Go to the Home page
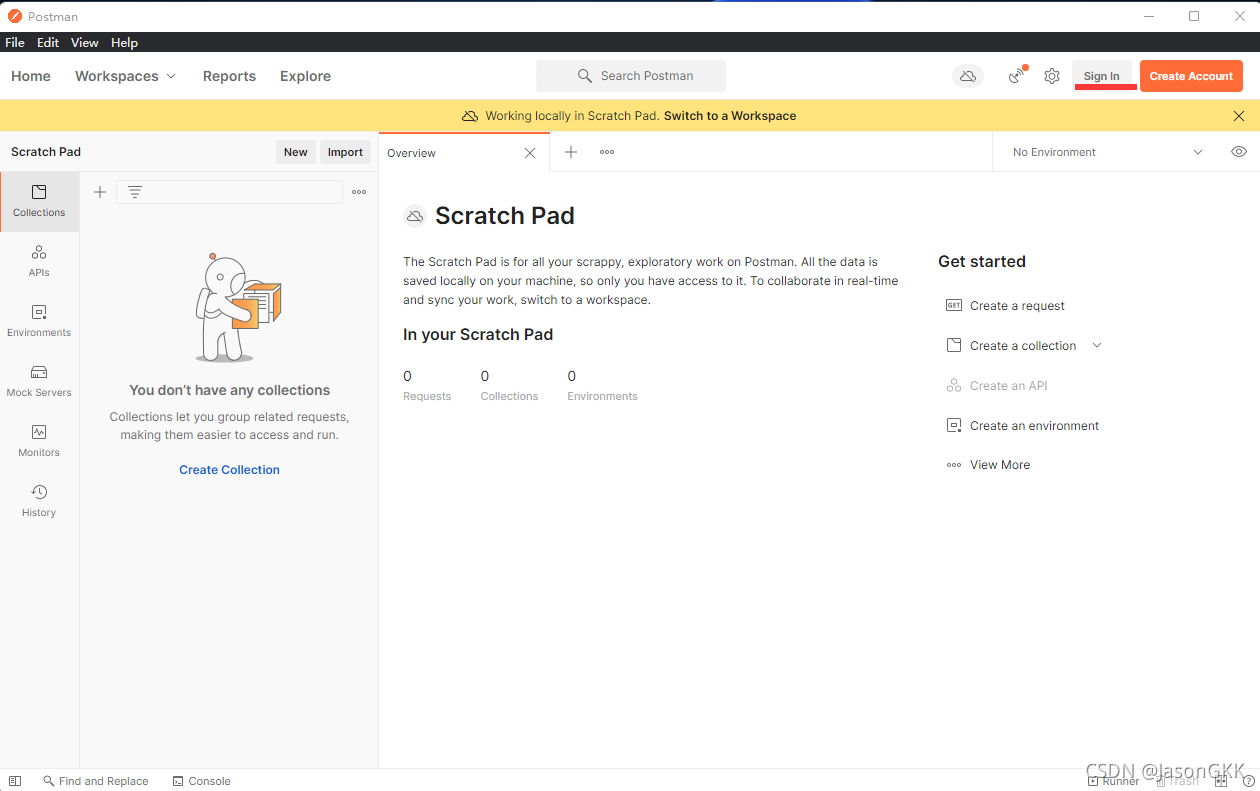 tap(31, 76)
